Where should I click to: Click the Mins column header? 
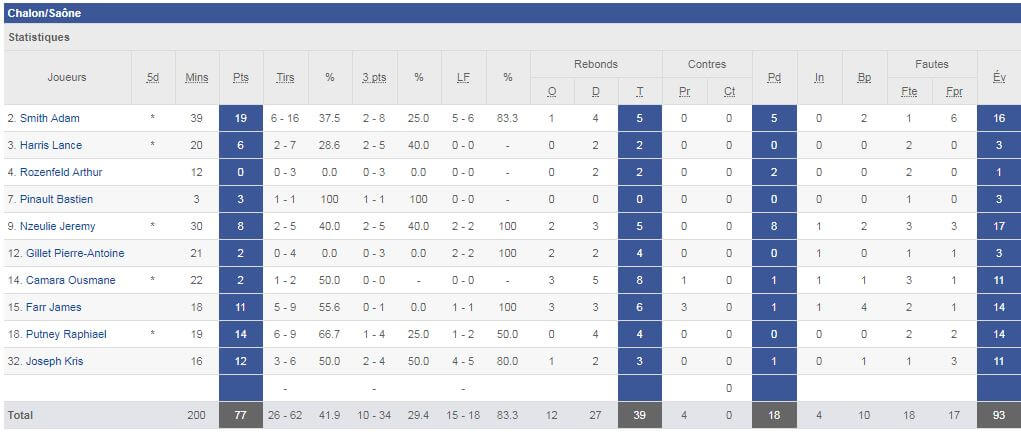[197, 77]
